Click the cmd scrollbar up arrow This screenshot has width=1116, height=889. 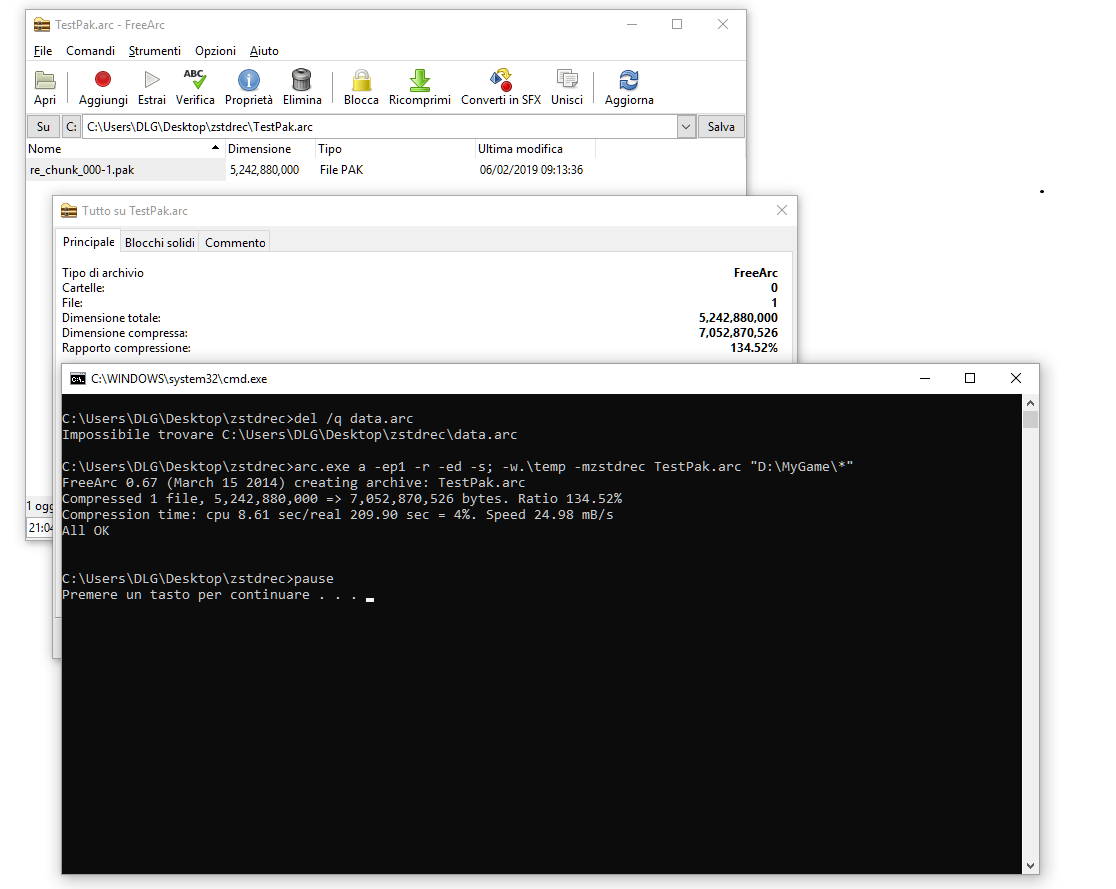(1030, 403)
